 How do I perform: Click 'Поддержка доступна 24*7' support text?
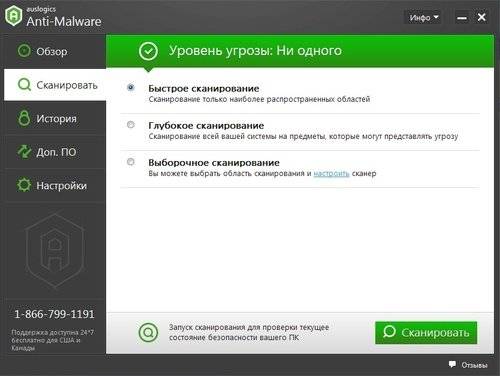[52, 340]
